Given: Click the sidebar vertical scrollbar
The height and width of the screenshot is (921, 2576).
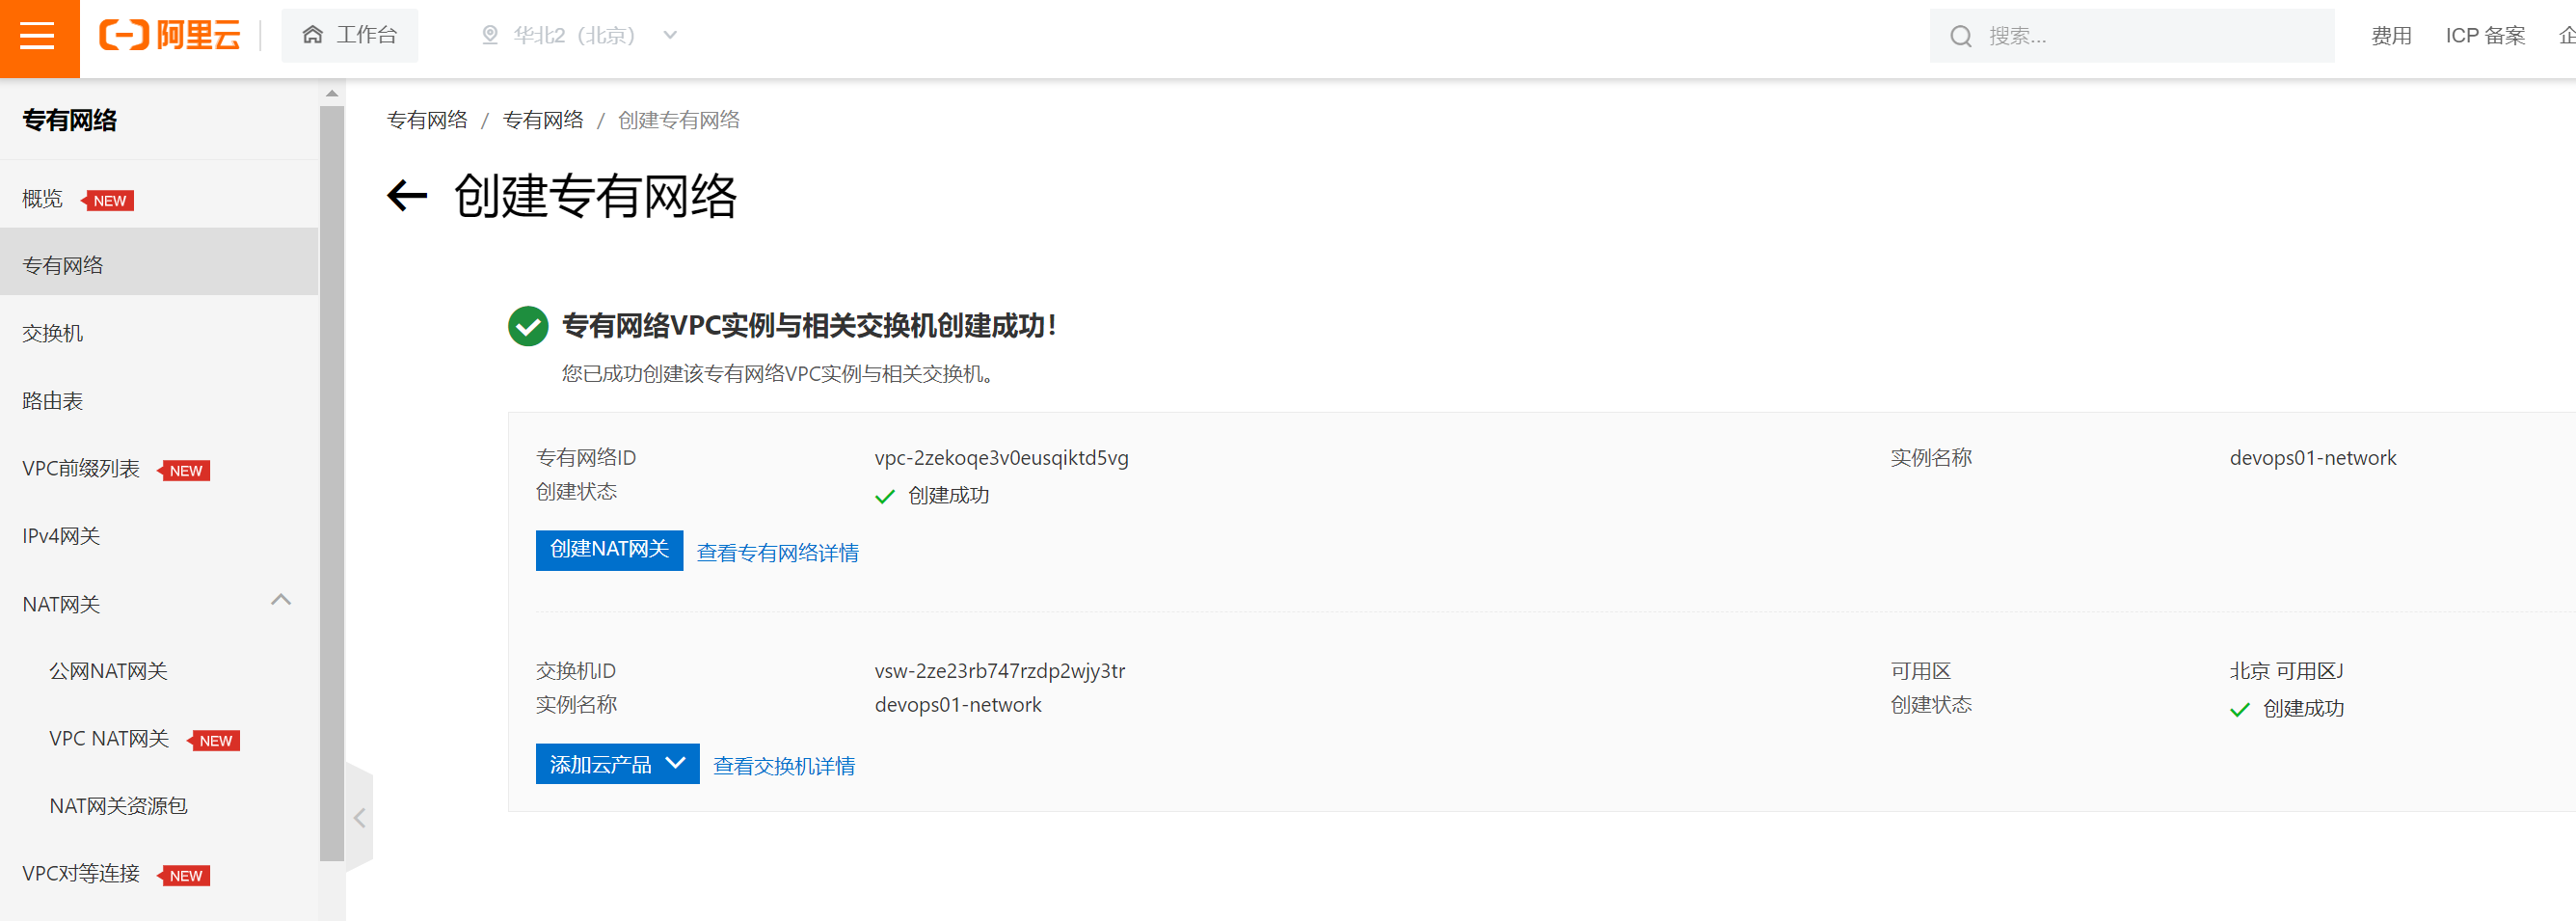Looking at the screenshot, I should [x=332, y=480].
